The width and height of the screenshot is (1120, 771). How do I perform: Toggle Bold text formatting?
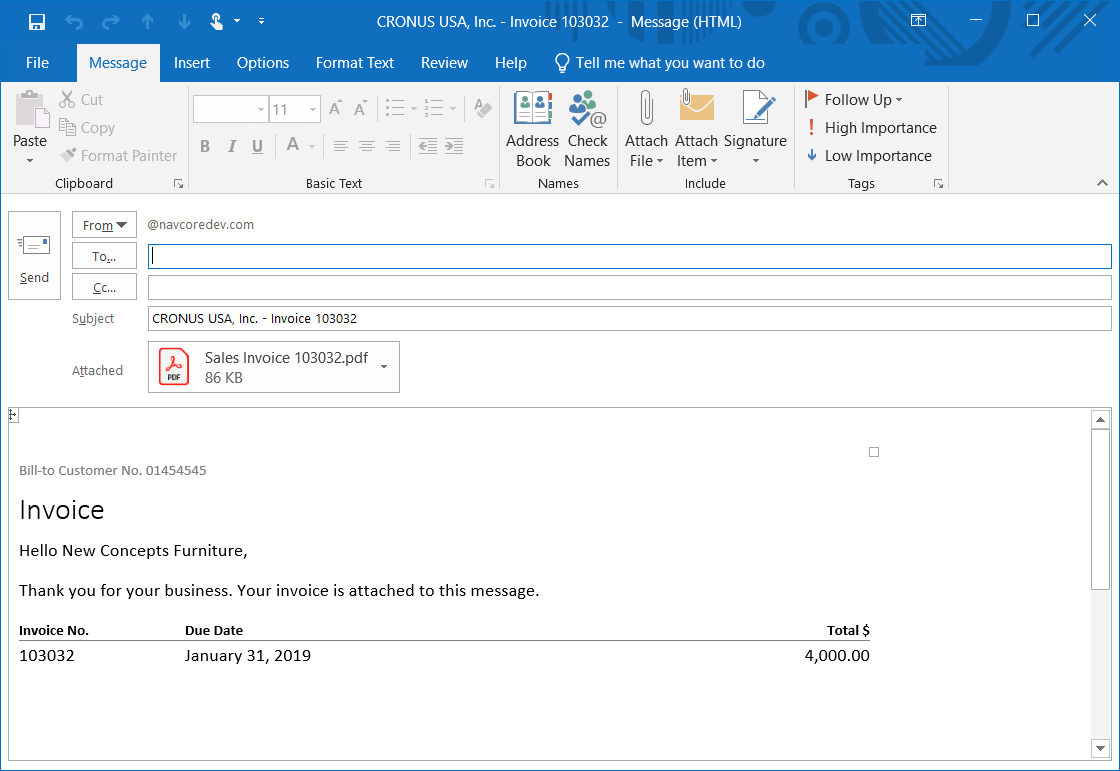205,146
